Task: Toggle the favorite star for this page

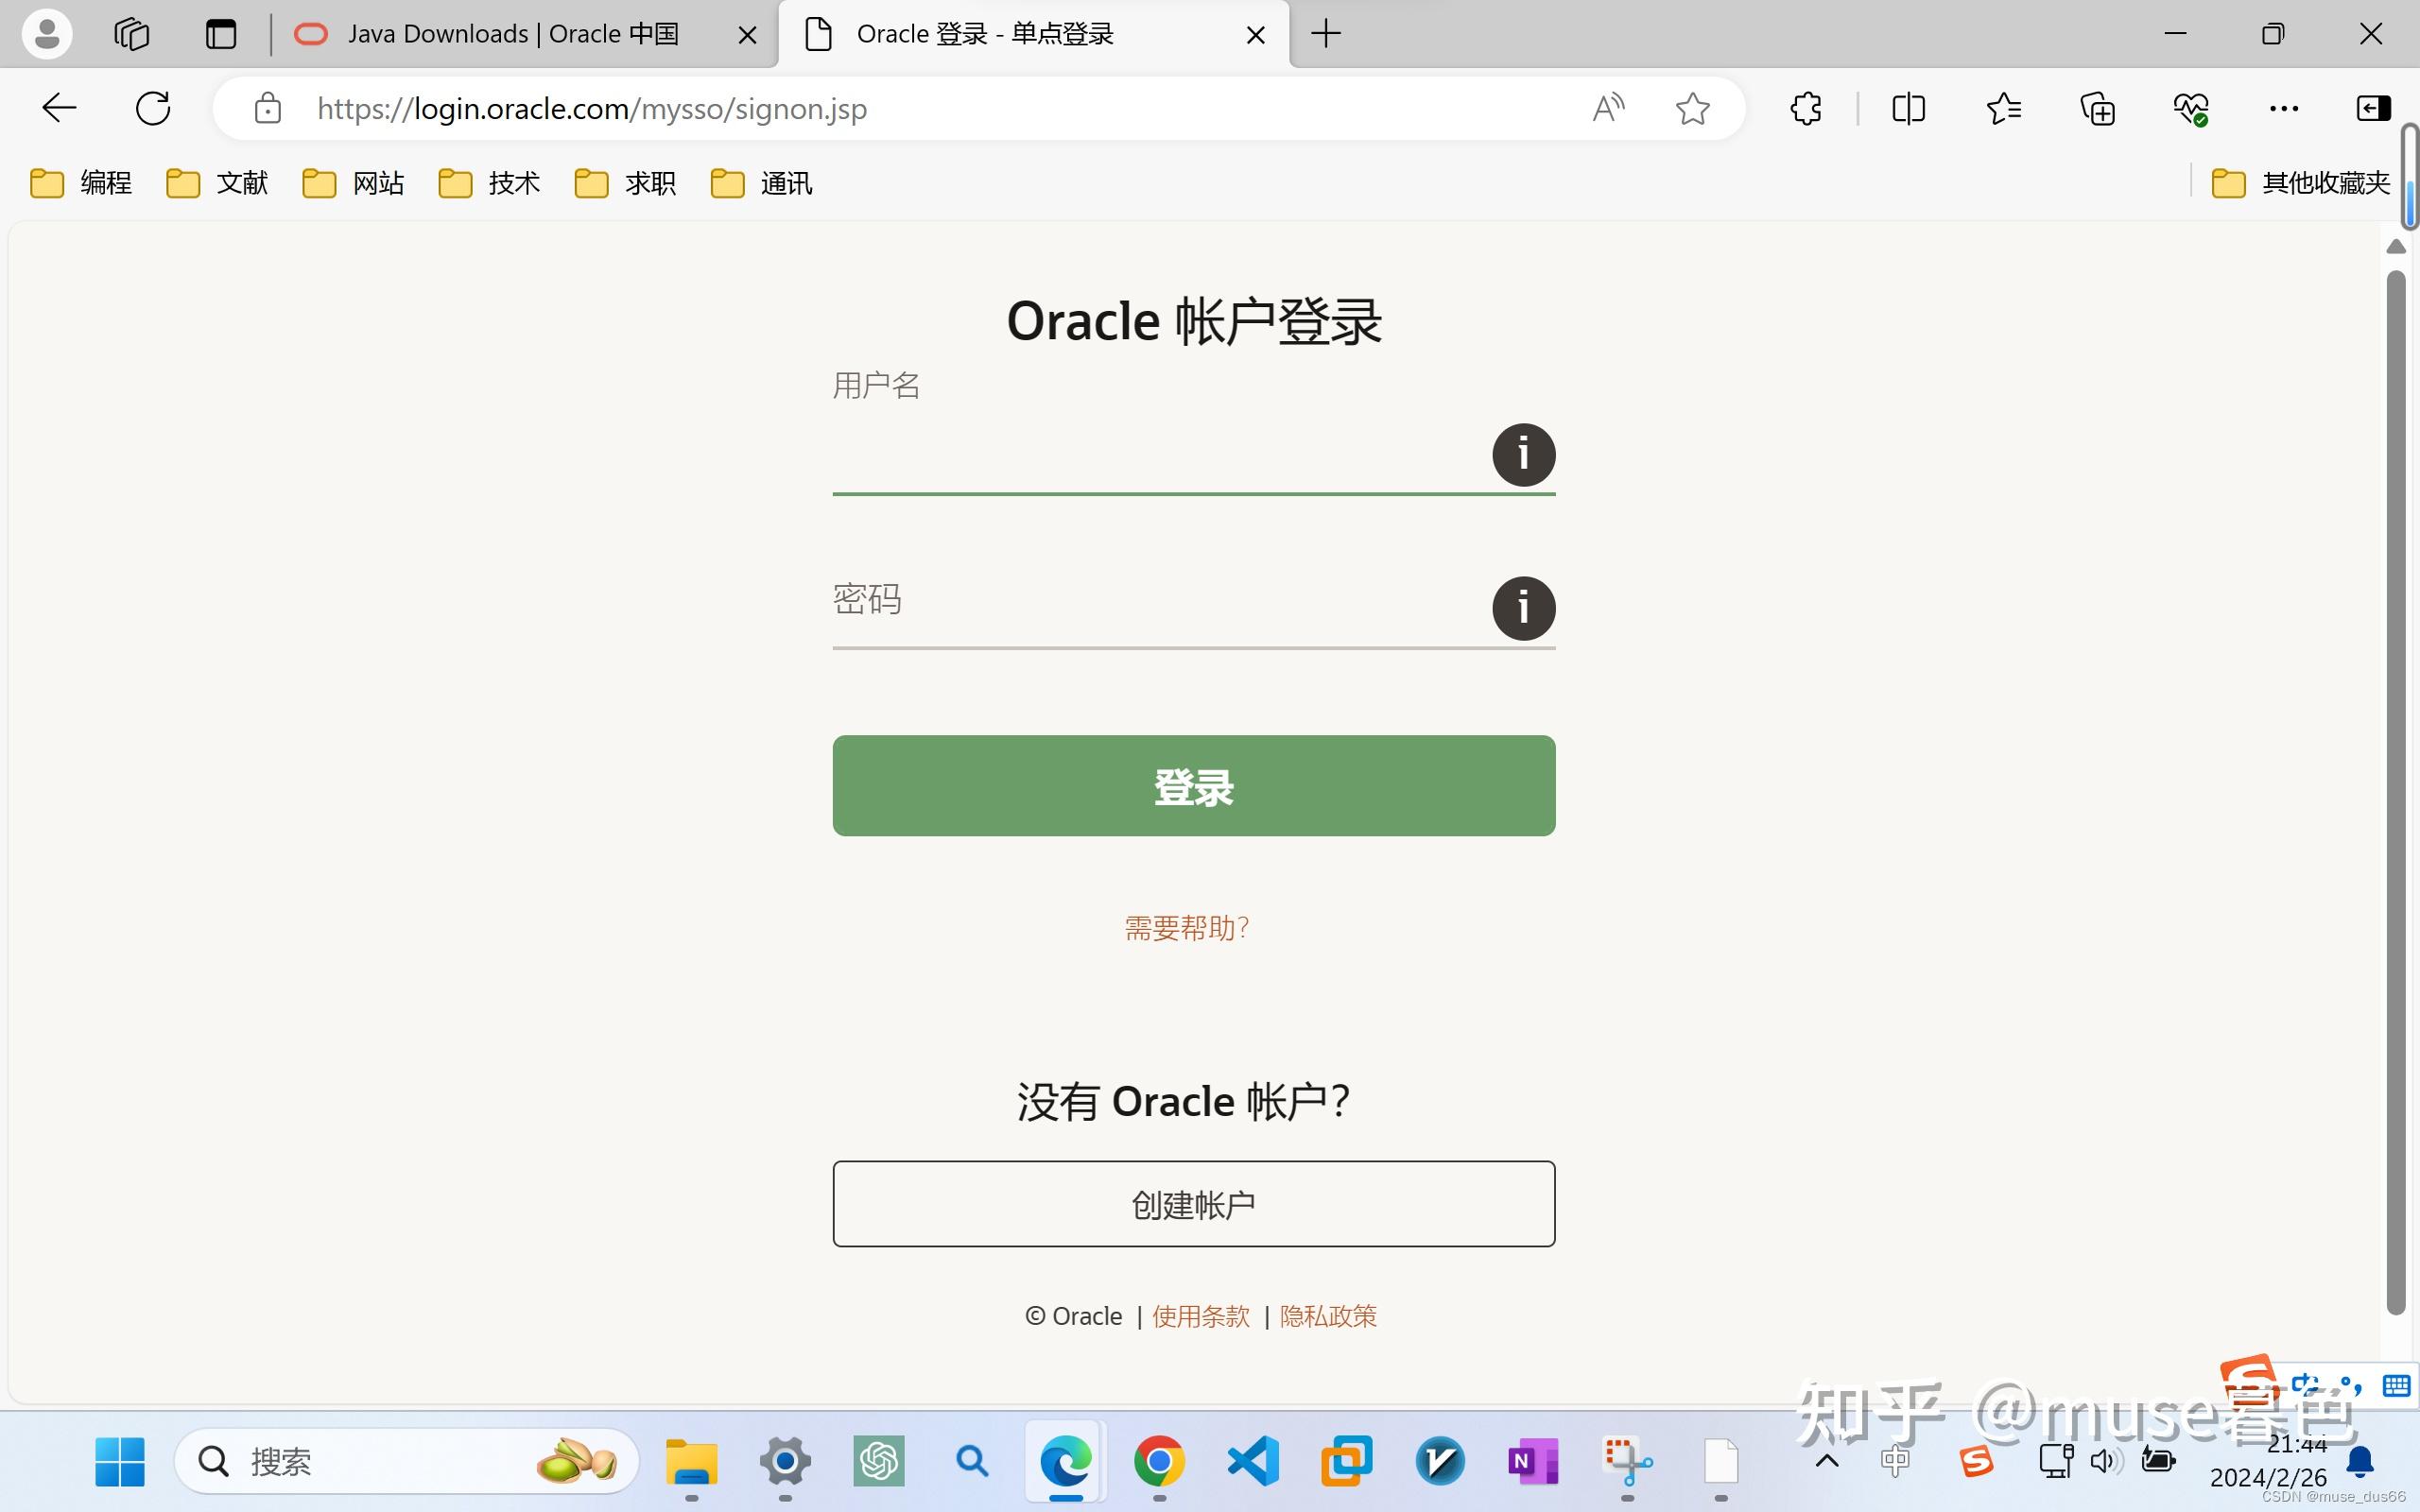Action: coord(1692,108)
